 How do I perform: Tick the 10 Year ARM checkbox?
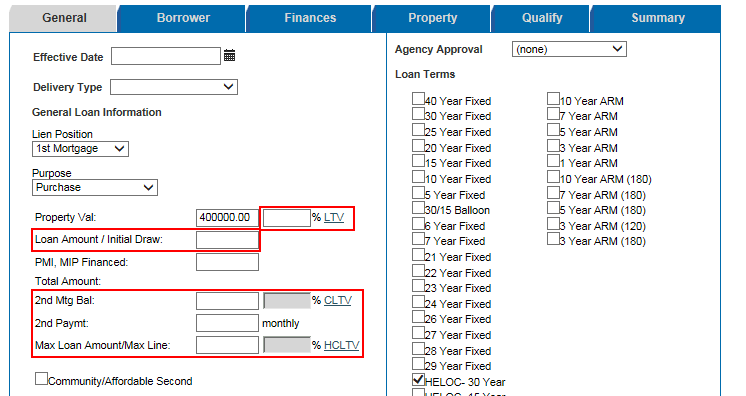click(x=553, y=99)
